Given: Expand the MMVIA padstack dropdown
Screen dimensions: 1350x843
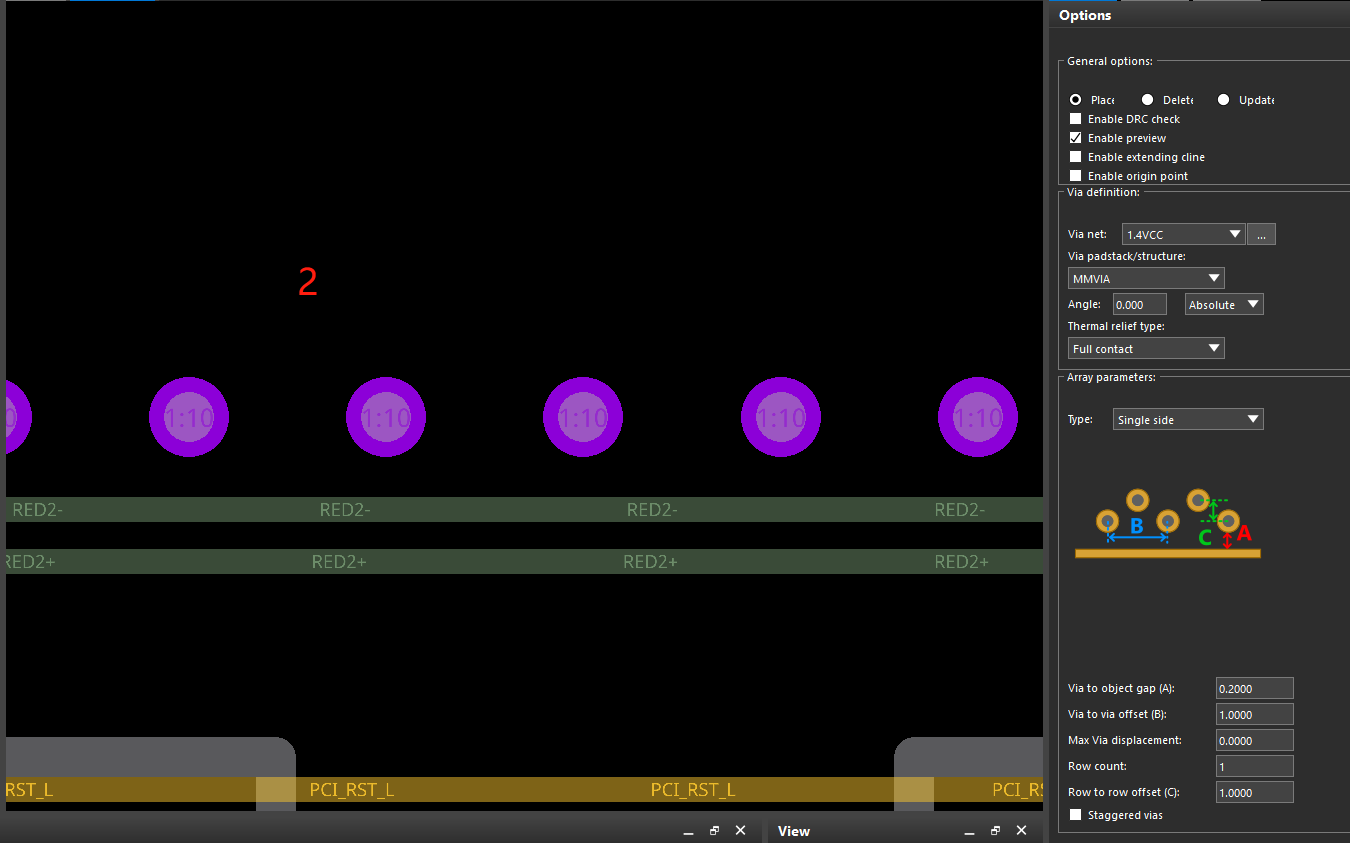Looking at the screenshot, I should coord(1146,278).
